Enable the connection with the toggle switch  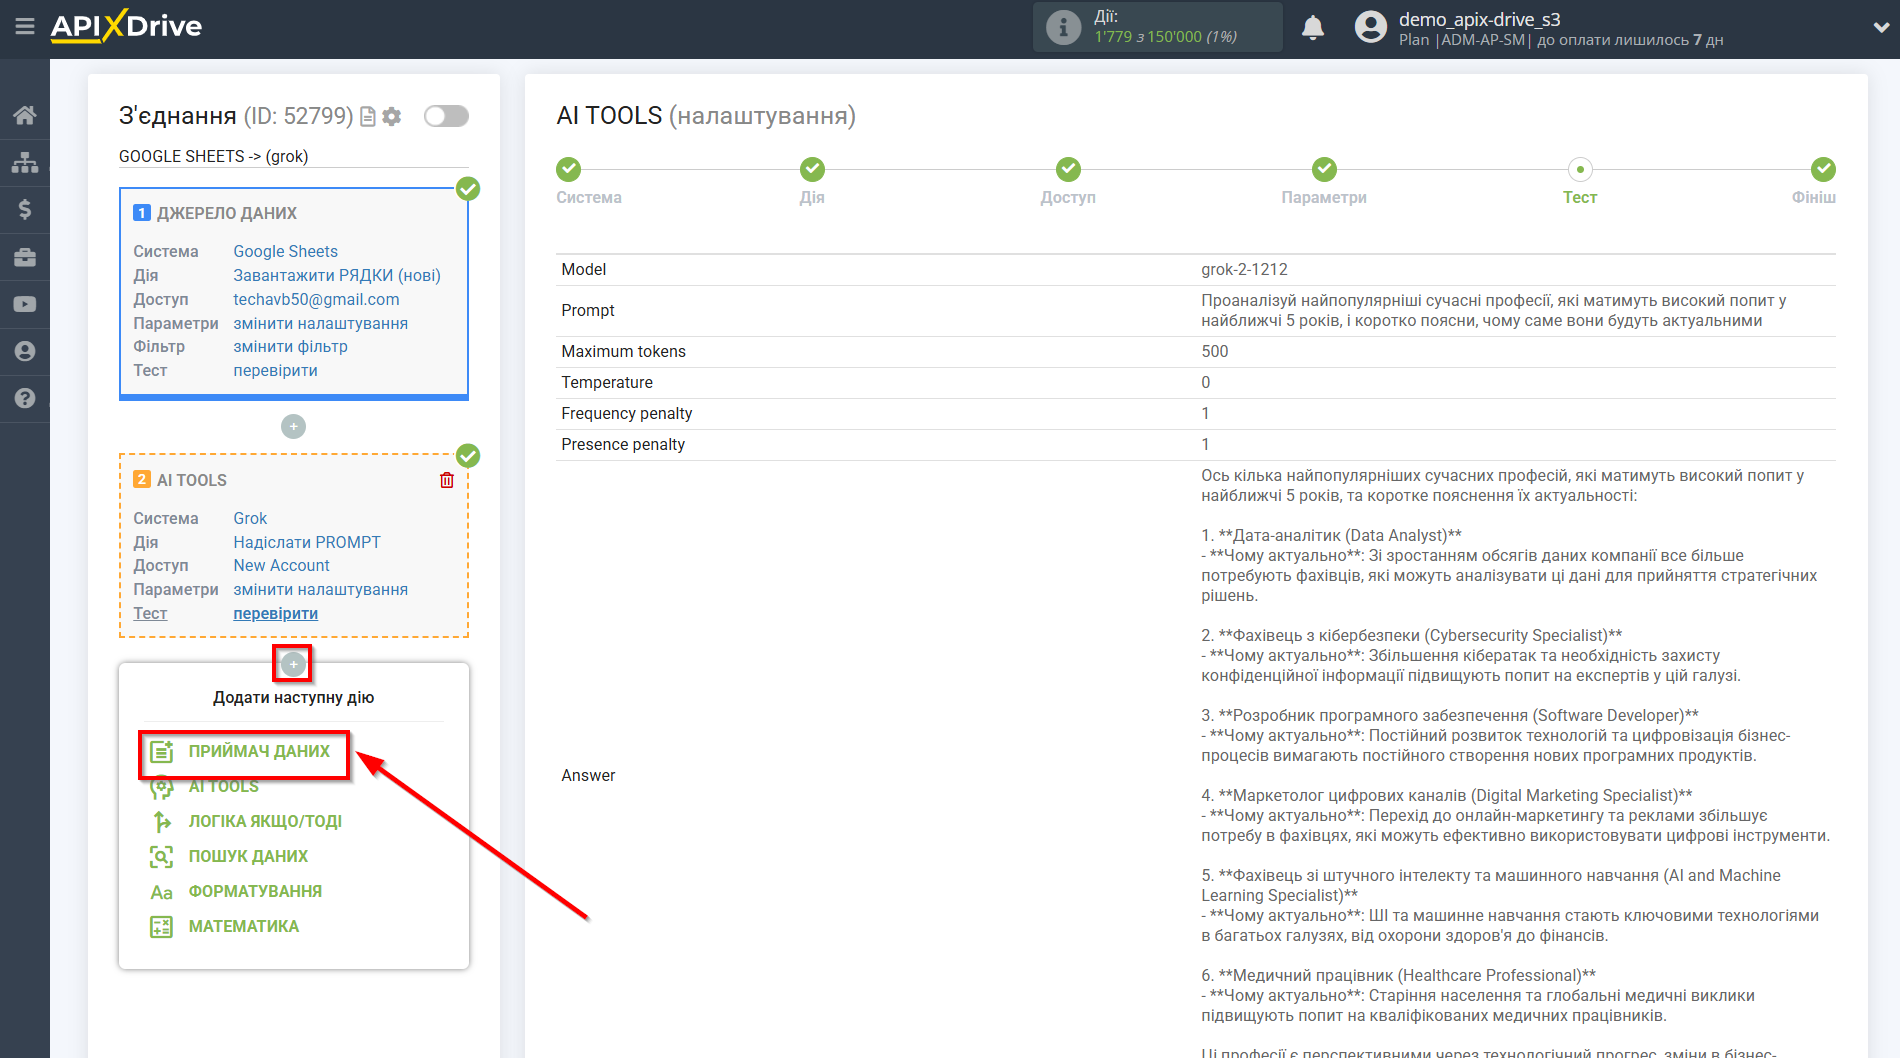tap(446, 116)
